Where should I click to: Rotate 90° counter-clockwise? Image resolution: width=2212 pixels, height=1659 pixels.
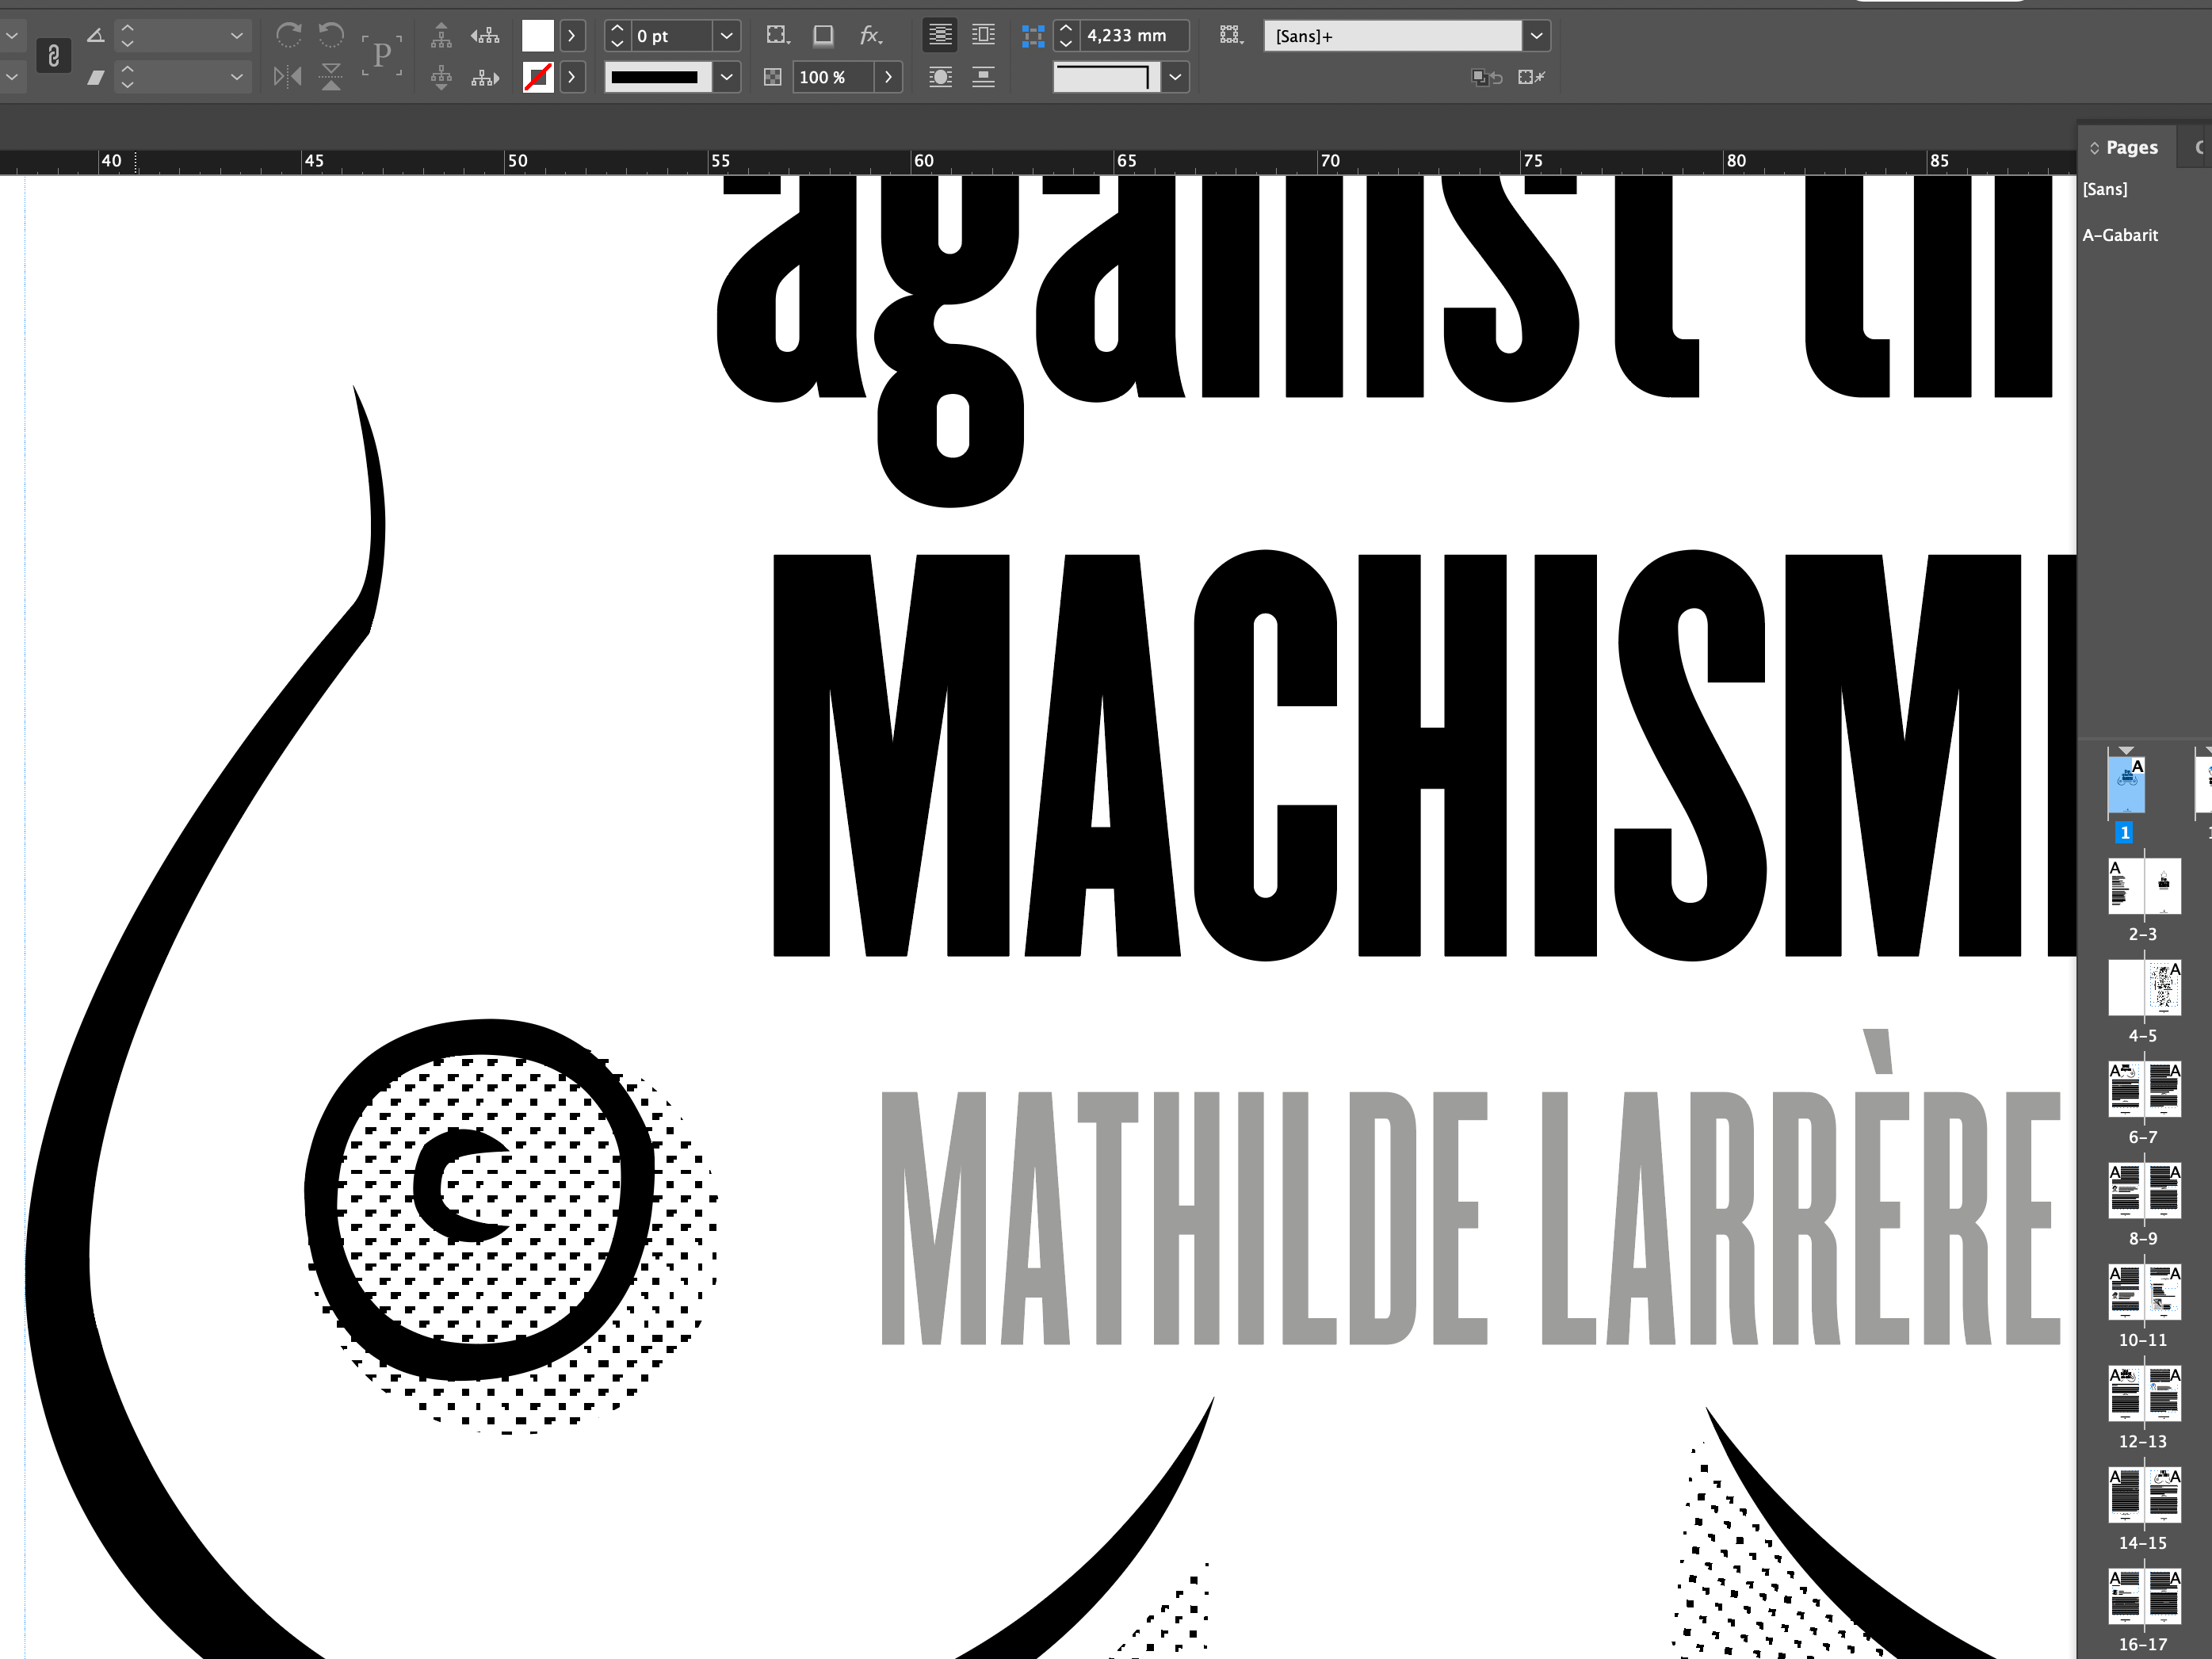point(331,36)
